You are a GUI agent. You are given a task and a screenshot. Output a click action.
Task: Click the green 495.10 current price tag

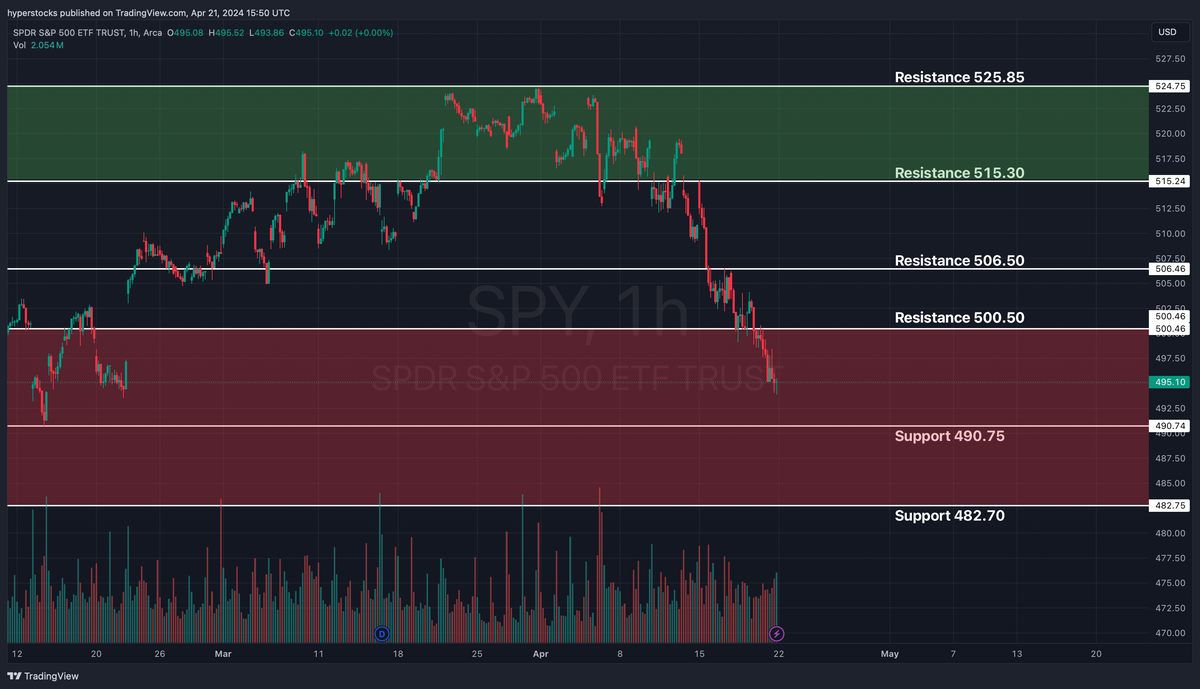1169,382
